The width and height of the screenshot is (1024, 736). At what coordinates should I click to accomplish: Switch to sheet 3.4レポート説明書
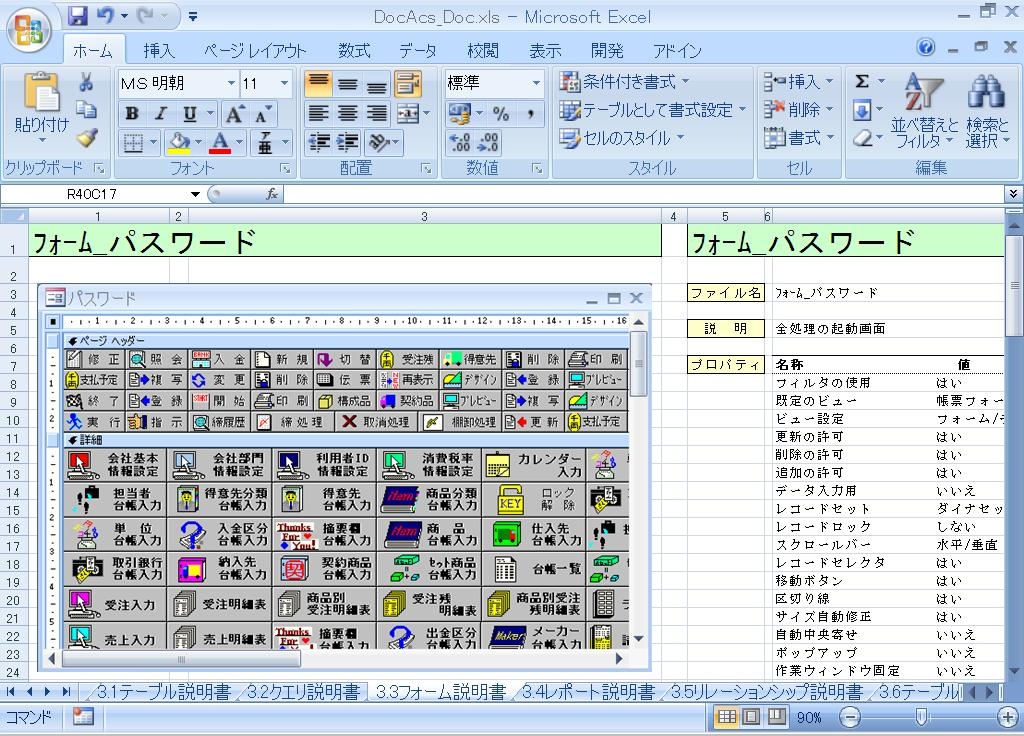[588, 692]
